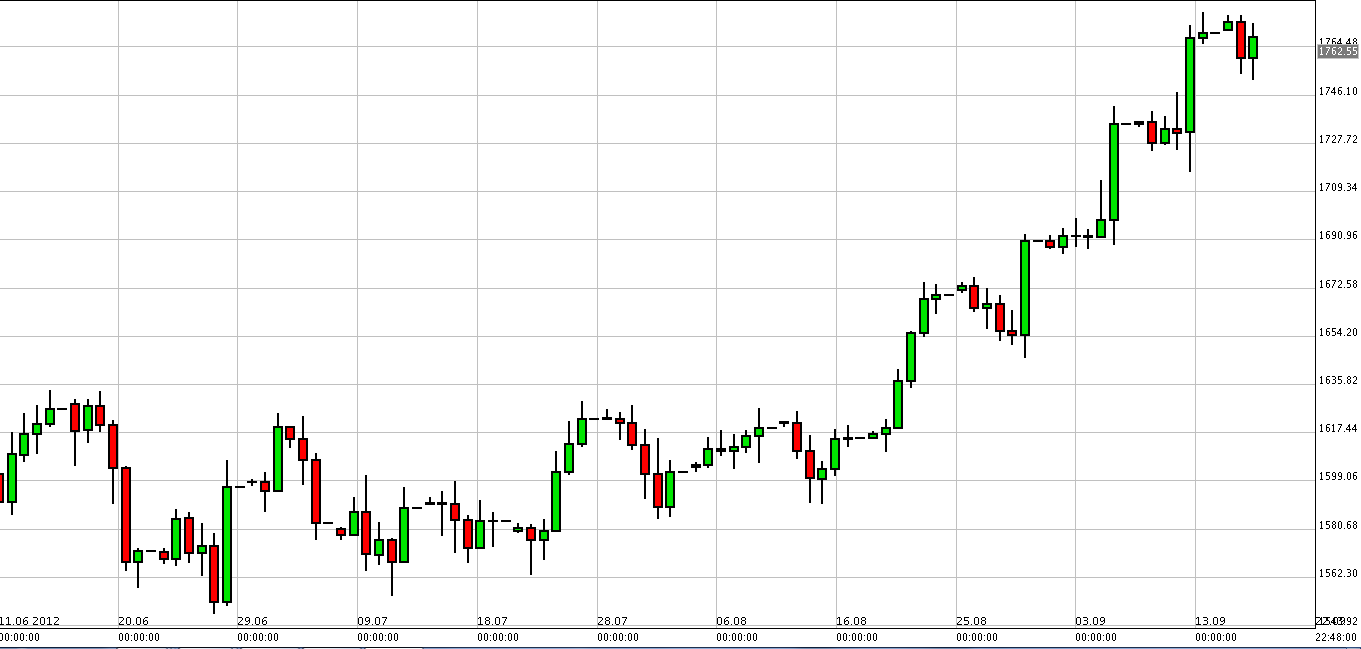Screen dimensions: 1361x649
Task: Select the large red candle near 20.06
Action: tap(128, 515)
